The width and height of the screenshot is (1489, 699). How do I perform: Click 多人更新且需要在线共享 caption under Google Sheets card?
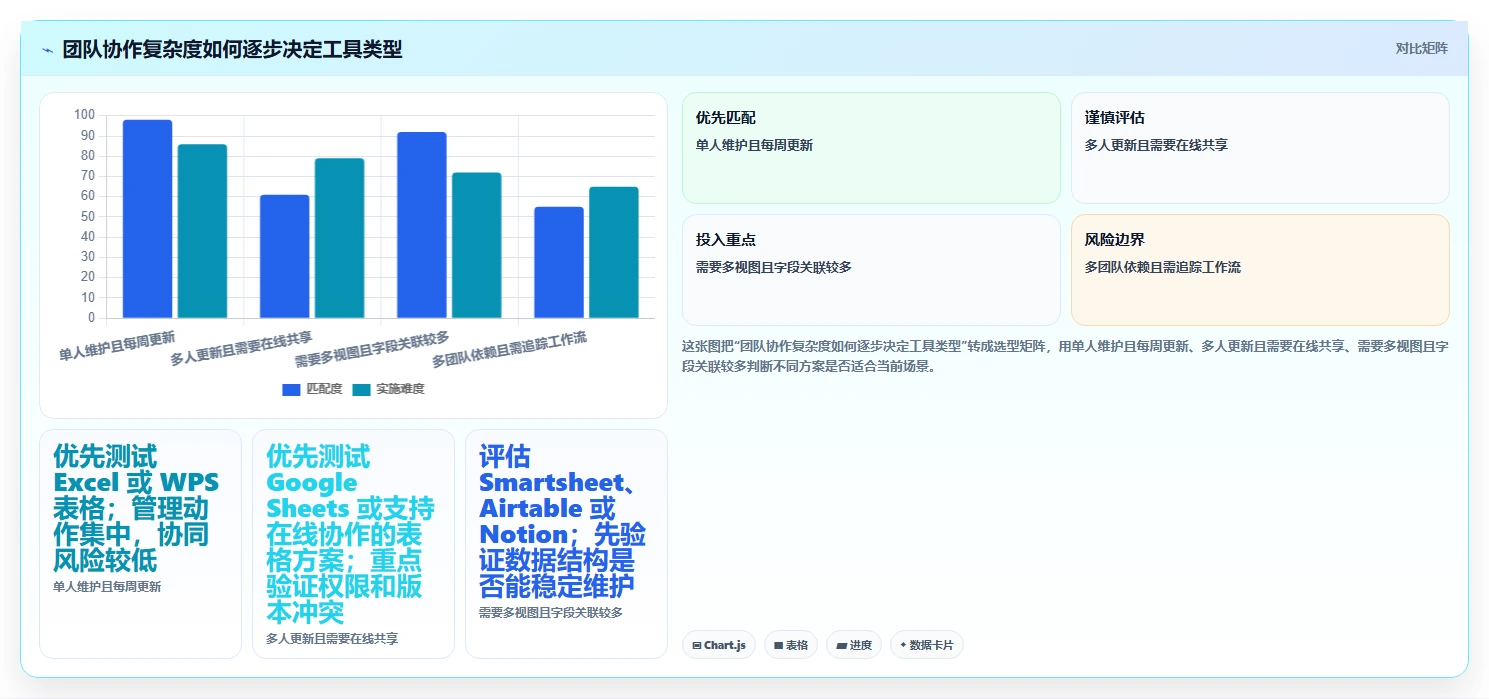(x=332, y=638)
